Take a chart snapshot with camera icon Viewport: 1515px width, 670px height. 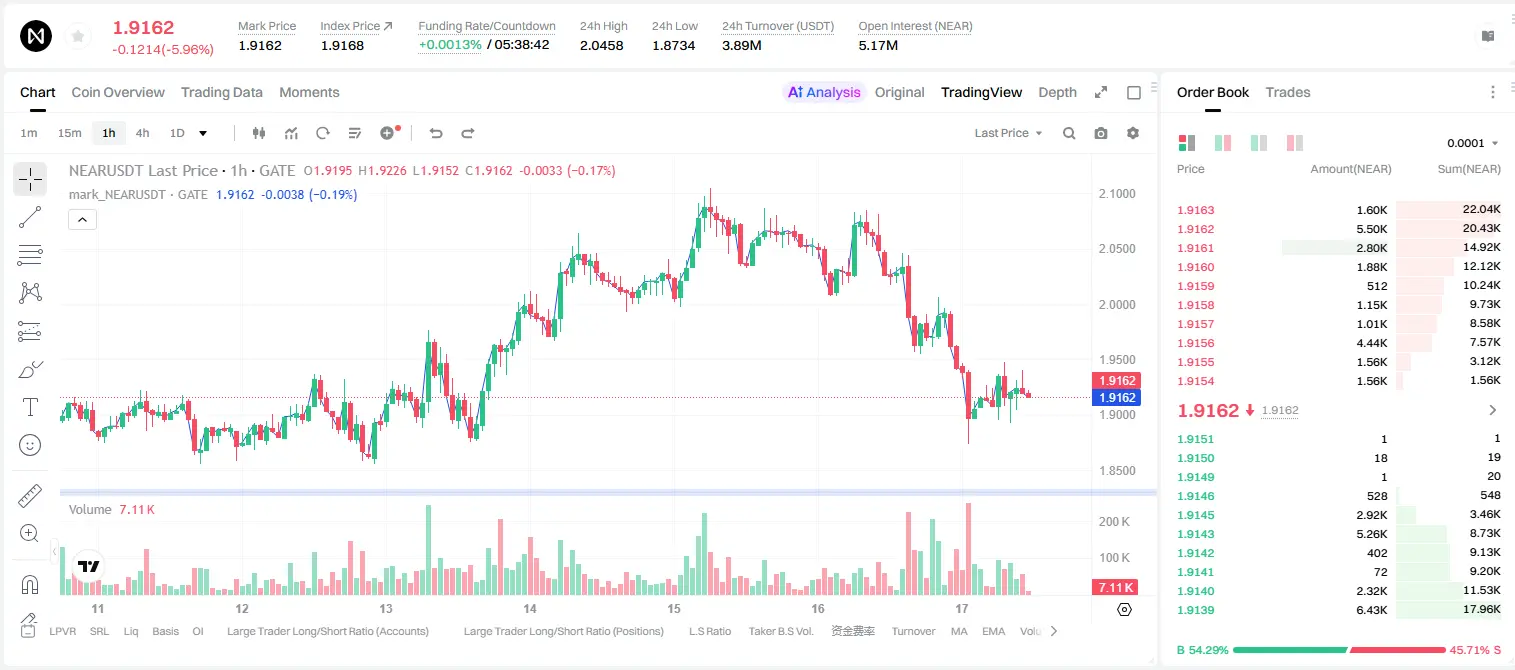[1101, 133]
